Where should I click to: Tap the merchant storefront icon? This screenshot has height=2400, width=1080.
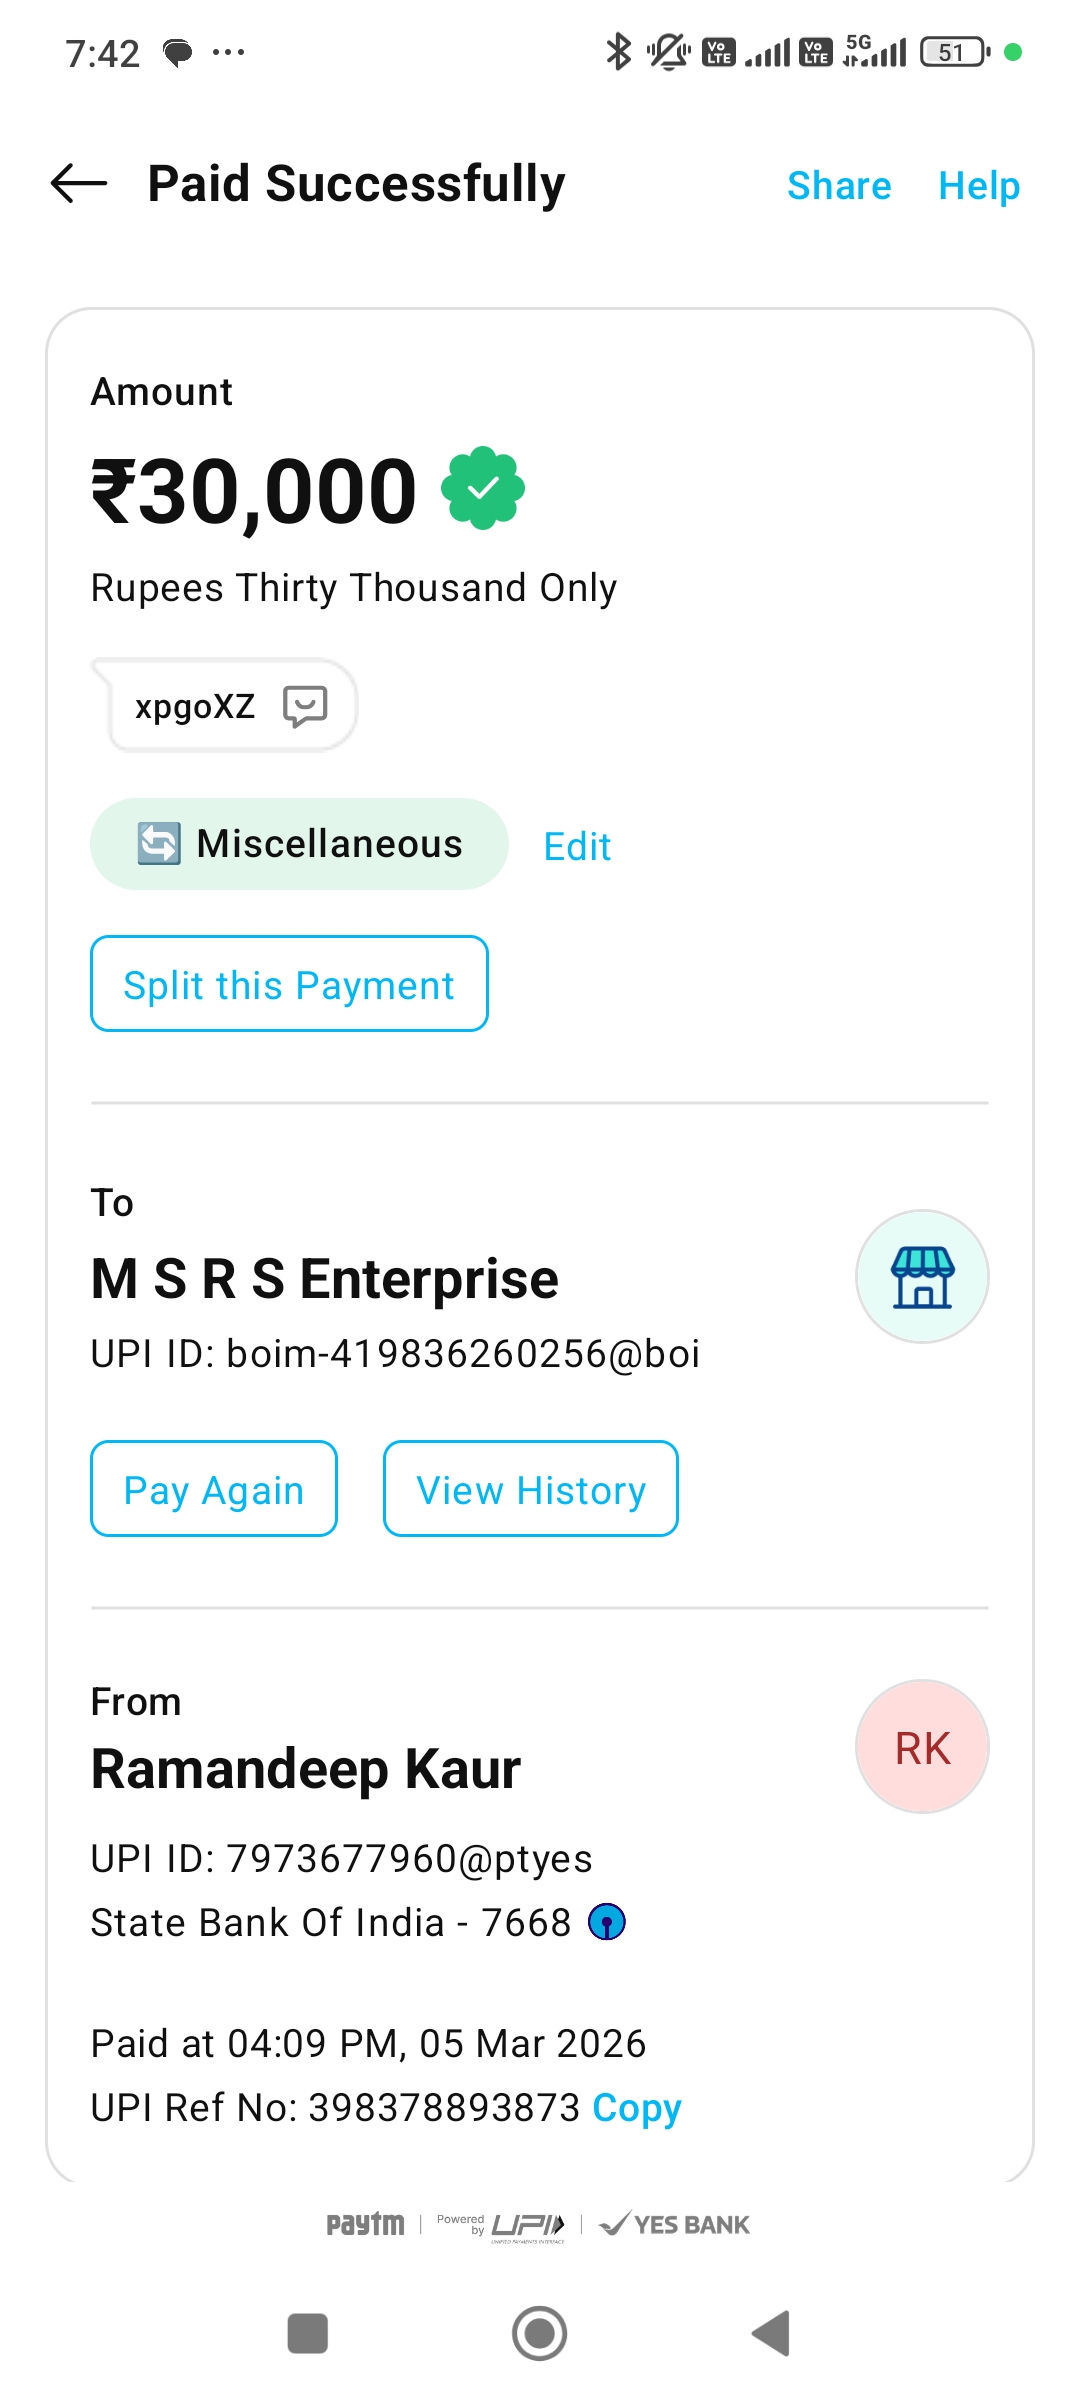tap(922, 1277)
